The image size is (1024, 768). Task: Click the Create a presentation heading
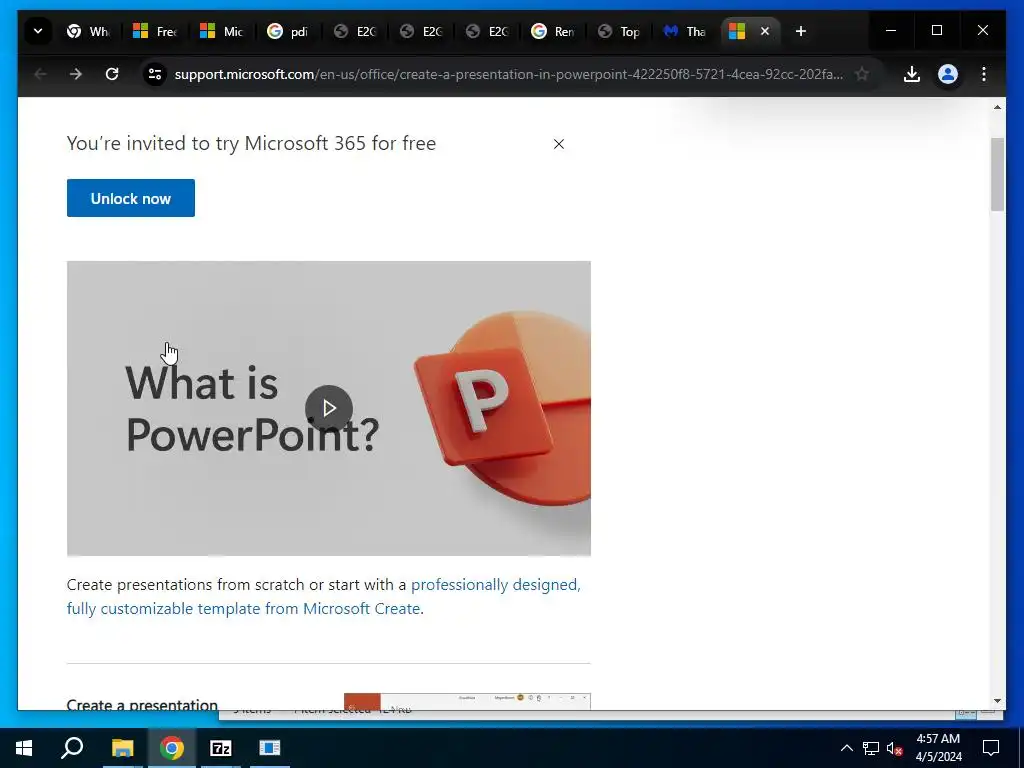[x=142, y=705]
